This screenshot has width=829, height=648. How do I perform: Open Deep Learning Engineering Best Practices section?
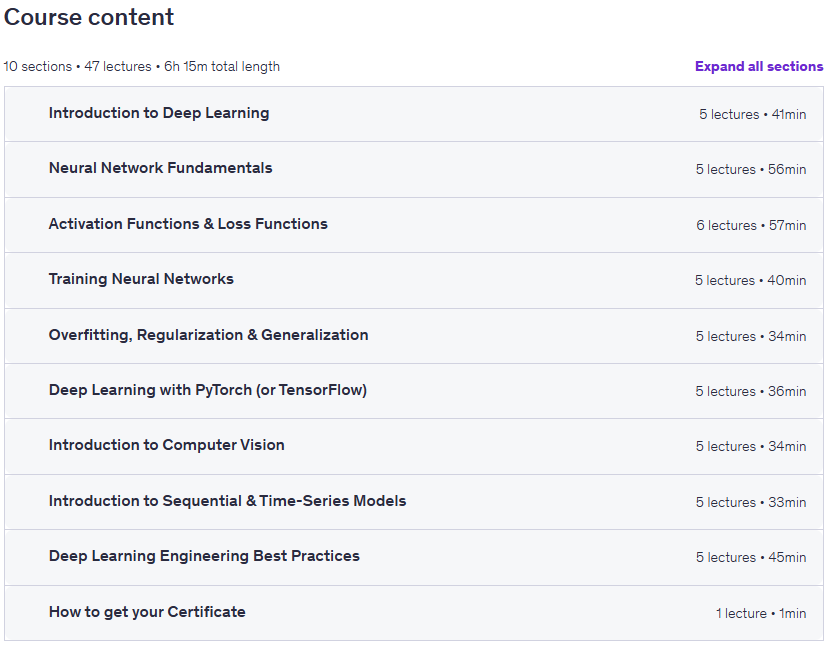coord(414,558)
